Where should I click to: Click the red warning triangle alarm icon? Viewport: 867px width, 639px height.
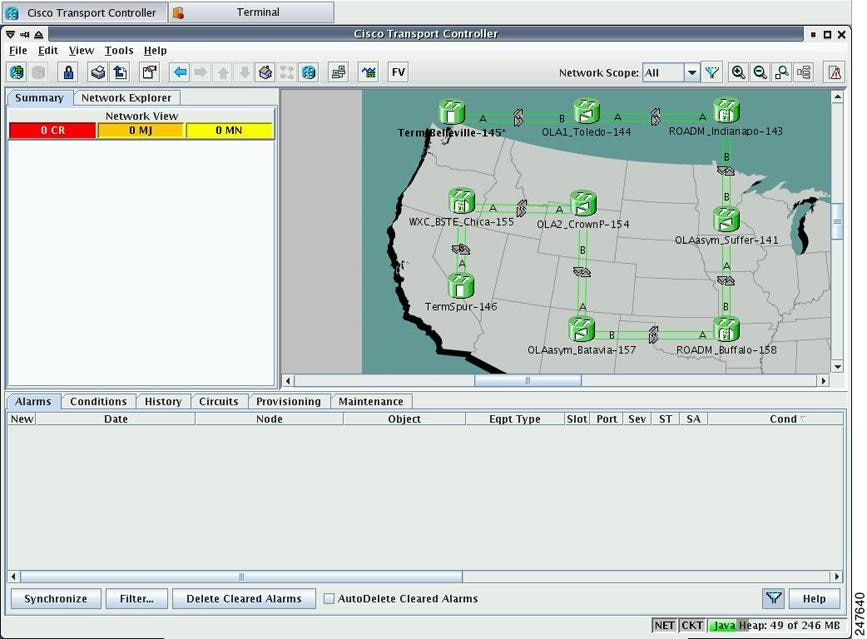pos(834,72)
